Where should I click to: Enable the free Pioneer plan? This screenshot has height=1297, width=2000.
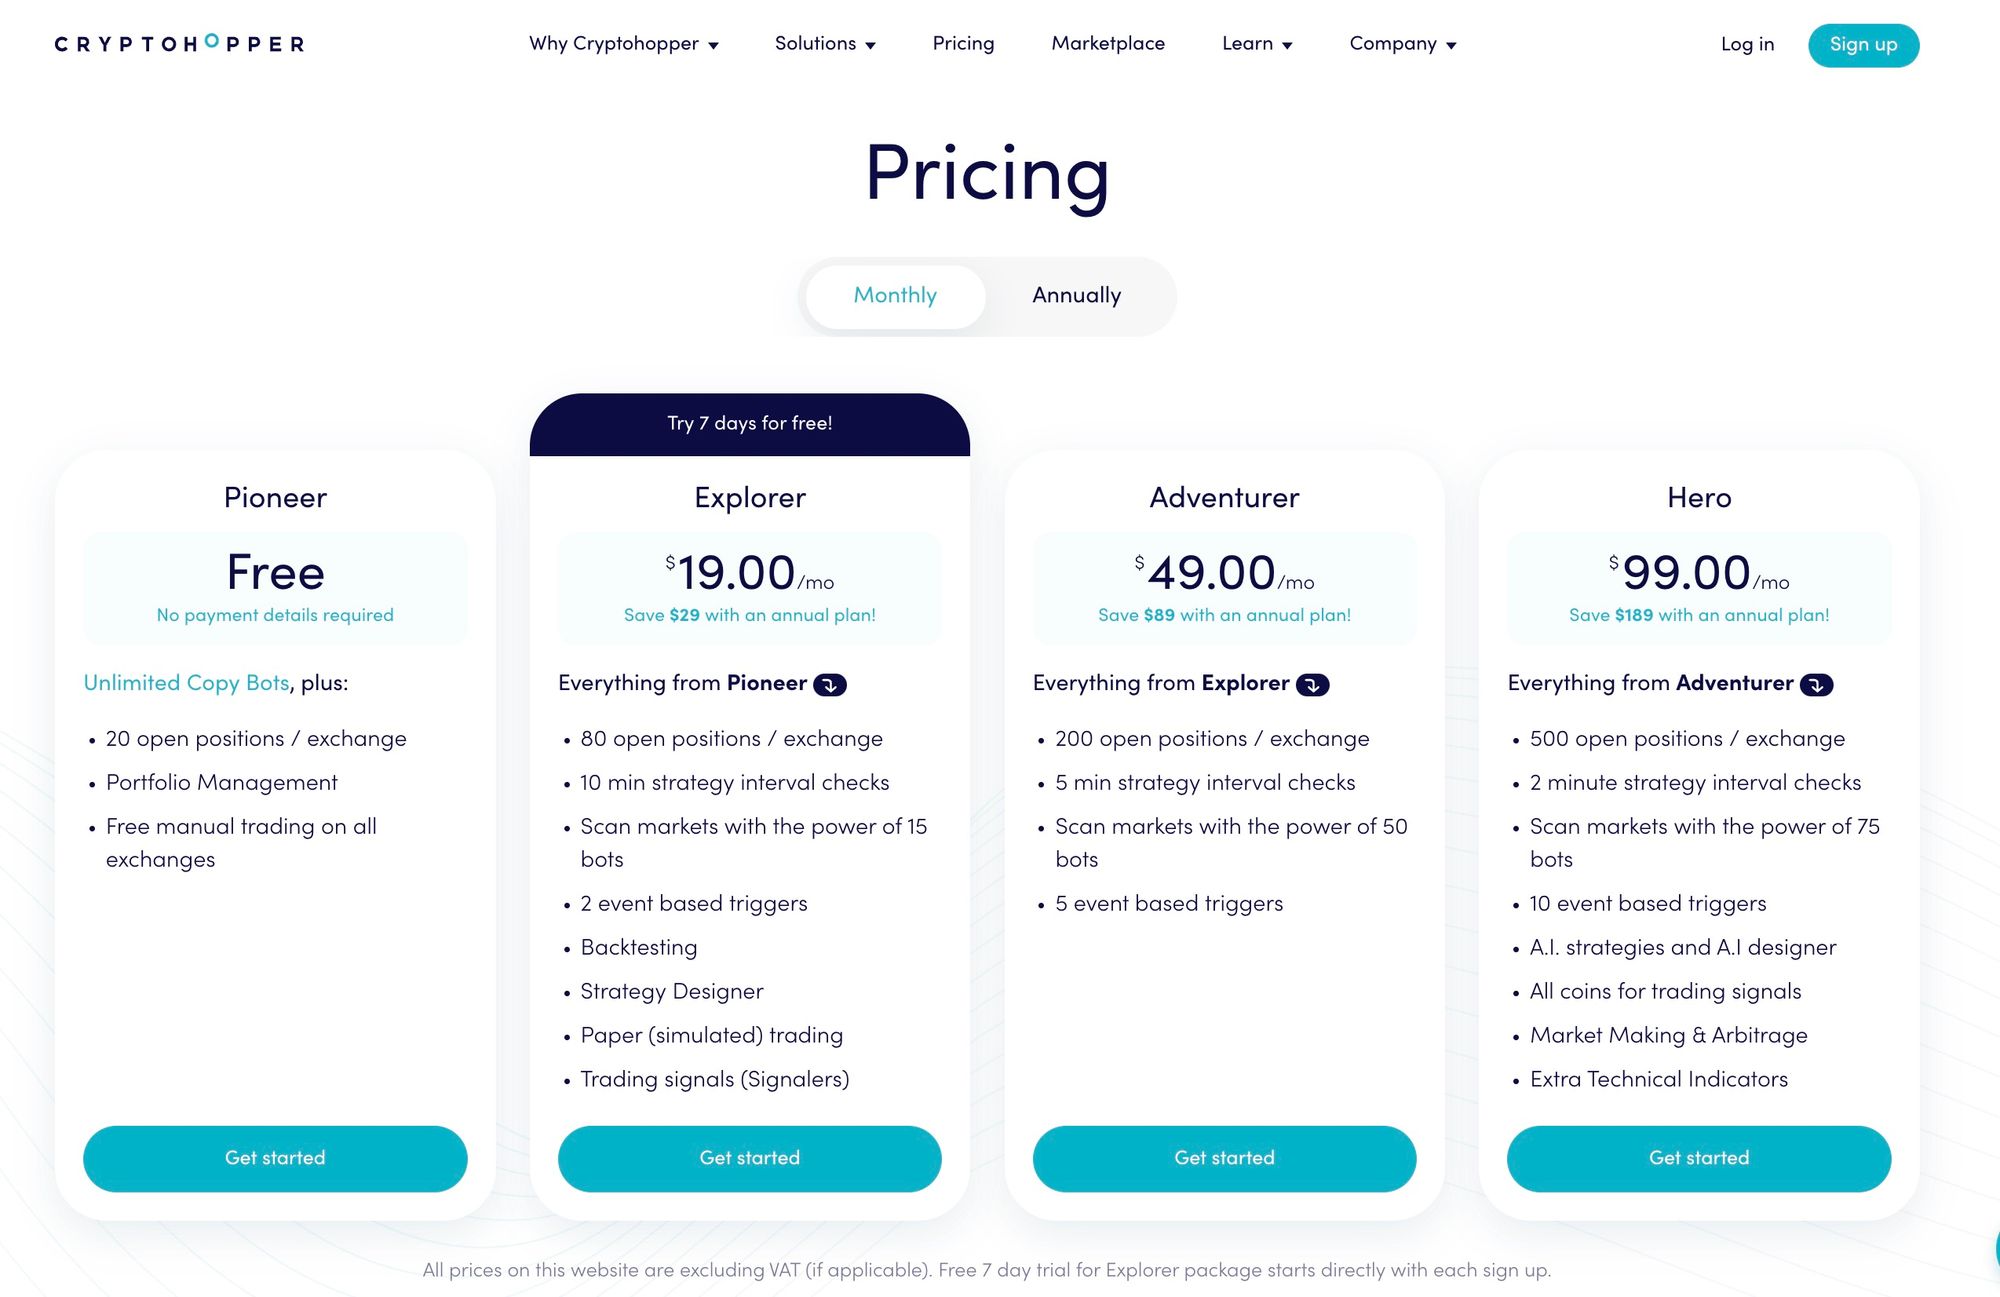coord(274,1157)
